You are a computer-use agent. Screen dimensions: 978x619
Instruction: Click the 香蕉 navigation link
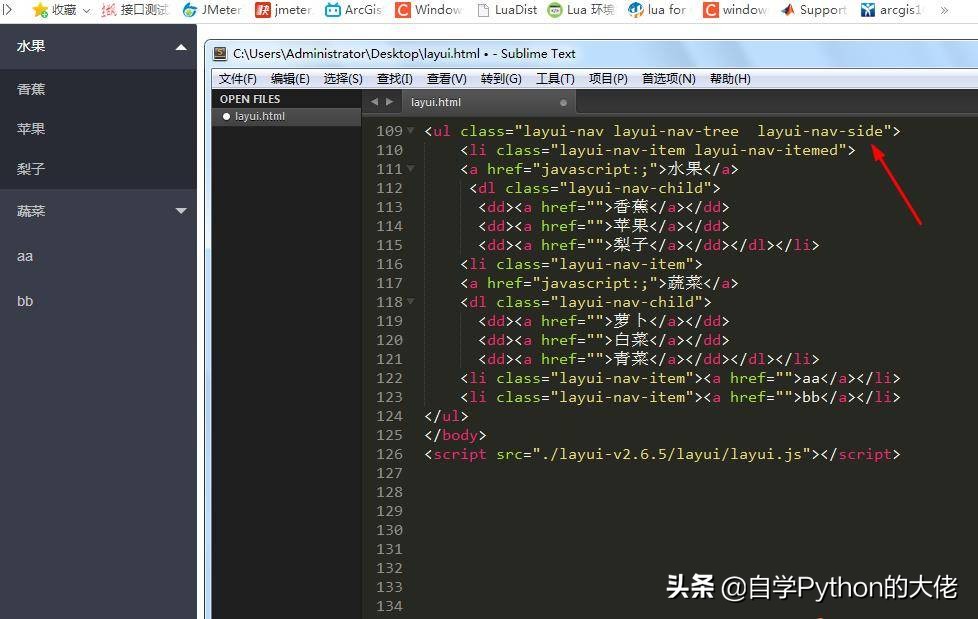31,89
